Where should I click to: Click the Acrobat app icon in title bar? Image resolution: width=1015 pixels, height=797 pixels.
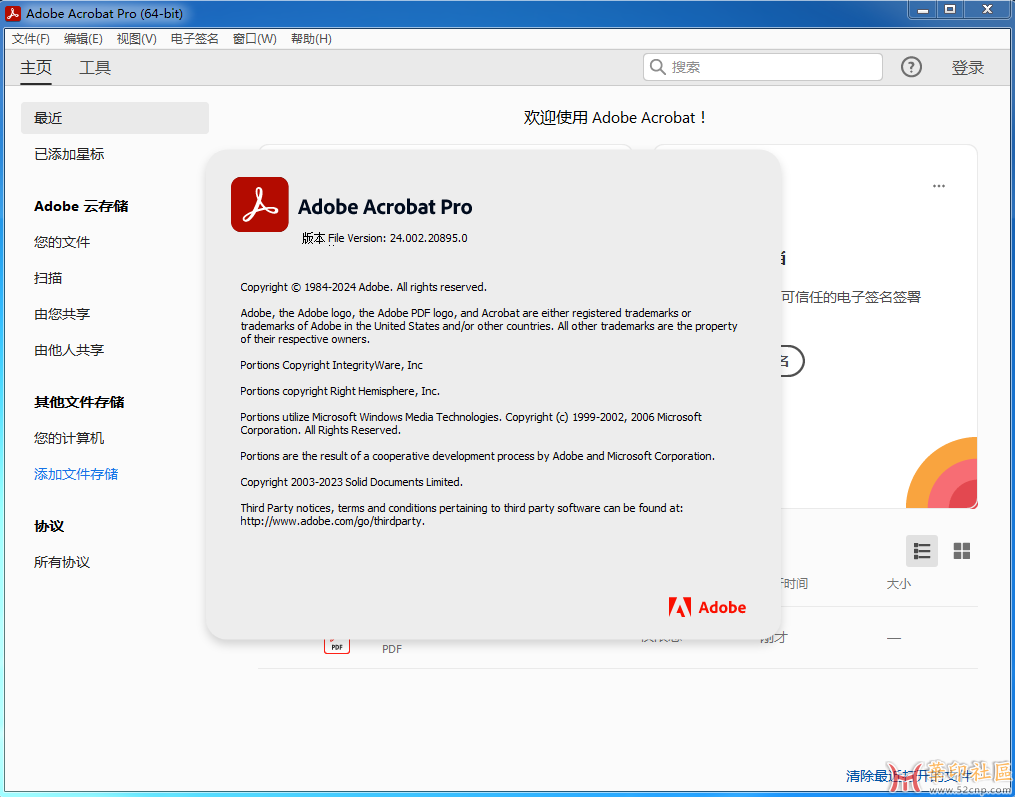(x=13, y=13)
